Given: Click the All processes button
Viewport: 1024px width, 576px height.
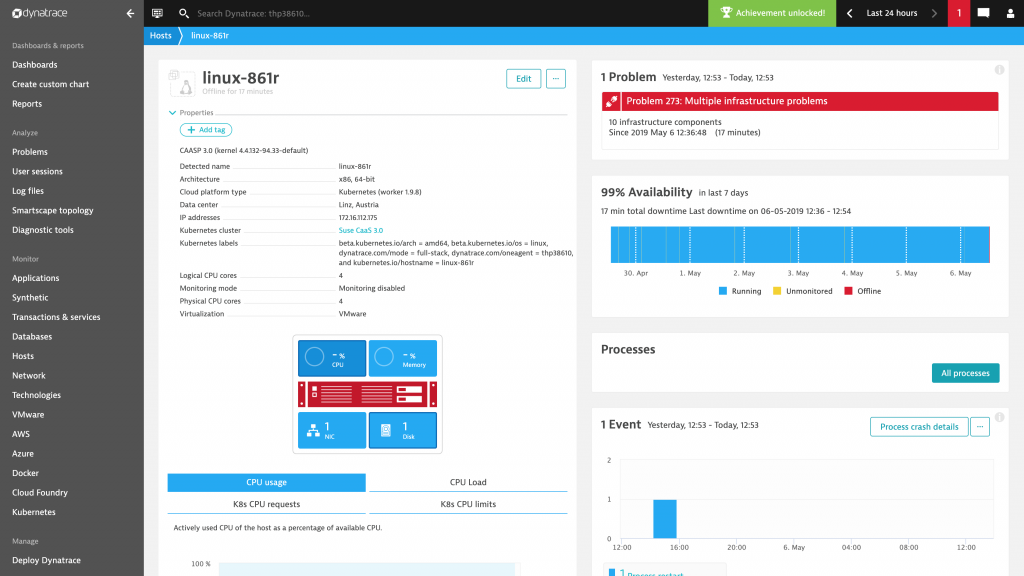Looking at the screenshot, I should point(965,373).
